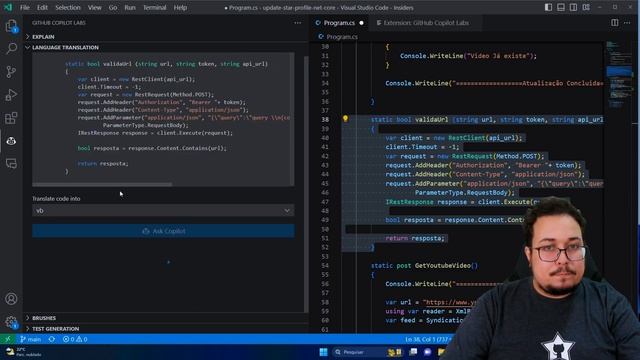640x360 pixels.
Task: Open the Go menu
Action: point(113,8)
